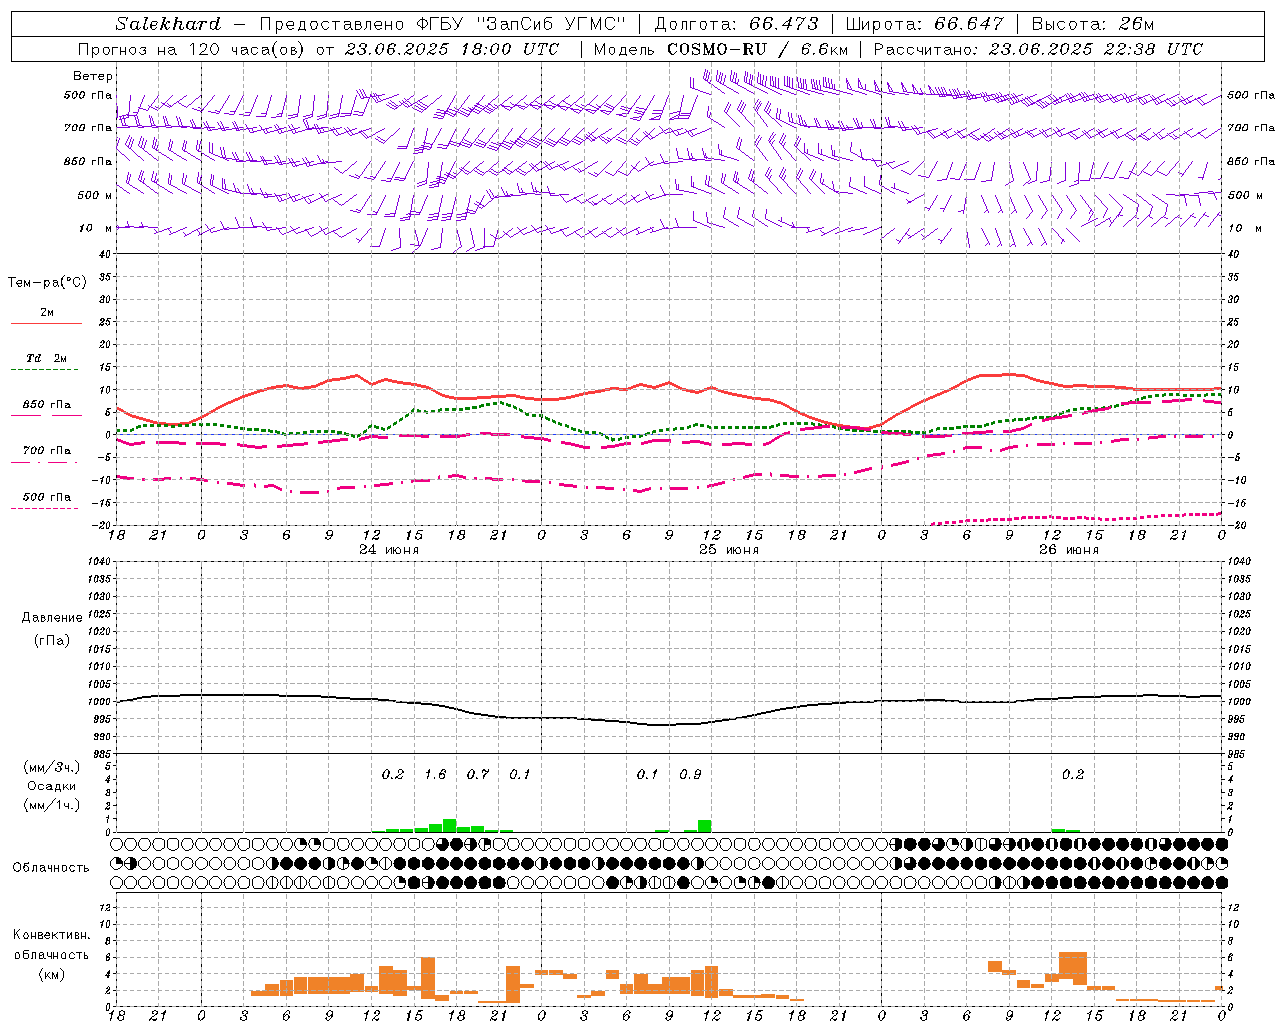Screen dimensions: 1280x1024
Task: Click the 1.6 precipitation value
Action: 436,775
